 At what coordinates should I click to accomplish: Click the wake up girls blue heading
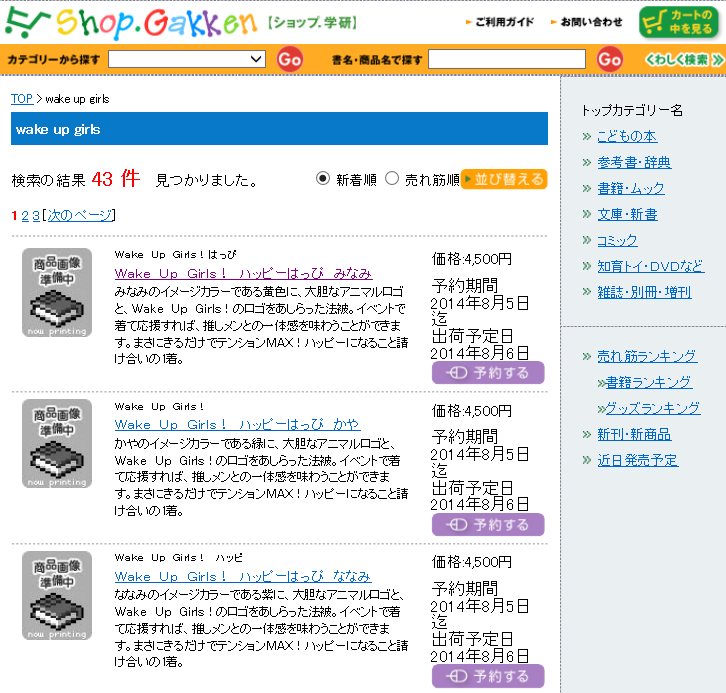click(279, 129)
